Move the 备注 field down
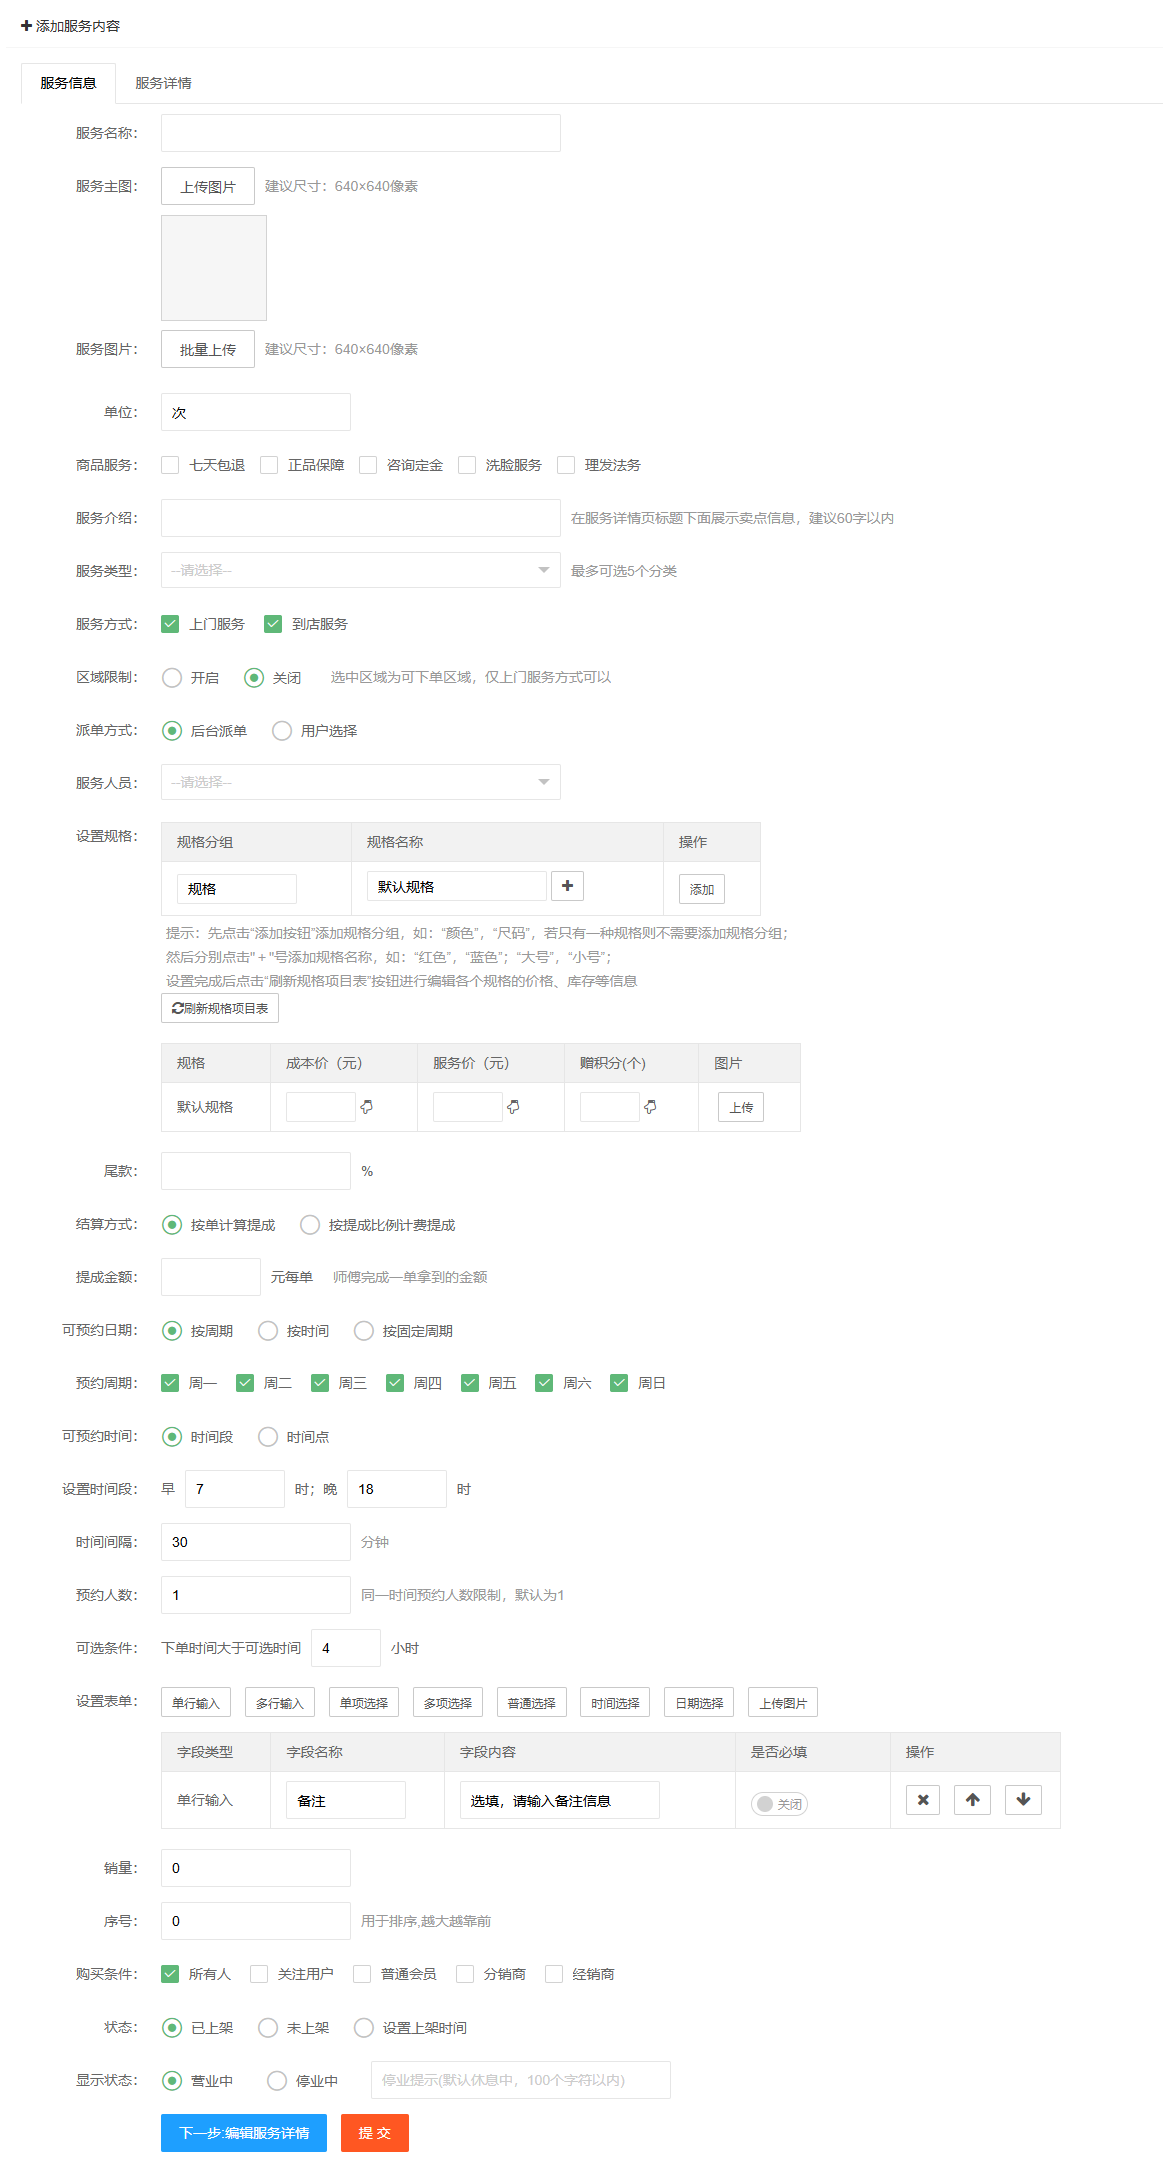Screen dimensions: 1163x2182 click(x=1023, y=1800)
